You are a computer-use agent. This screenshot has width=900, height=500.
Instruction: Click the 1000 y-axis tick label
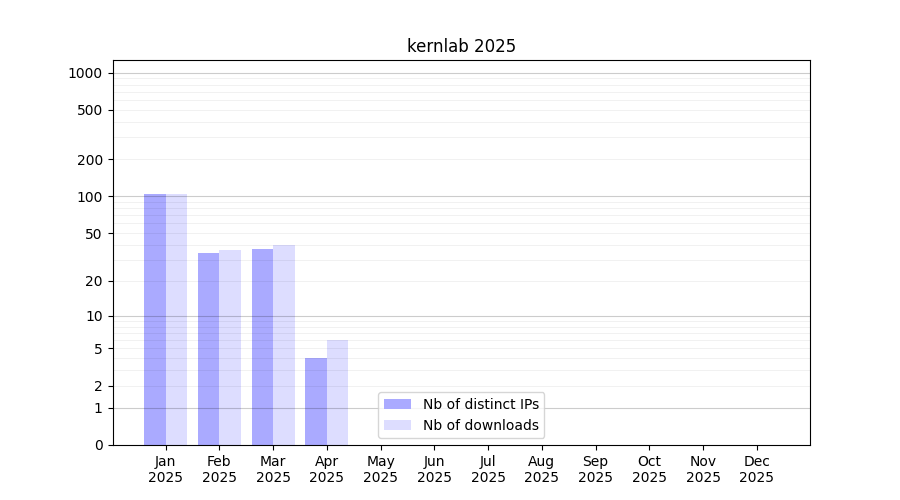(85, 73)
